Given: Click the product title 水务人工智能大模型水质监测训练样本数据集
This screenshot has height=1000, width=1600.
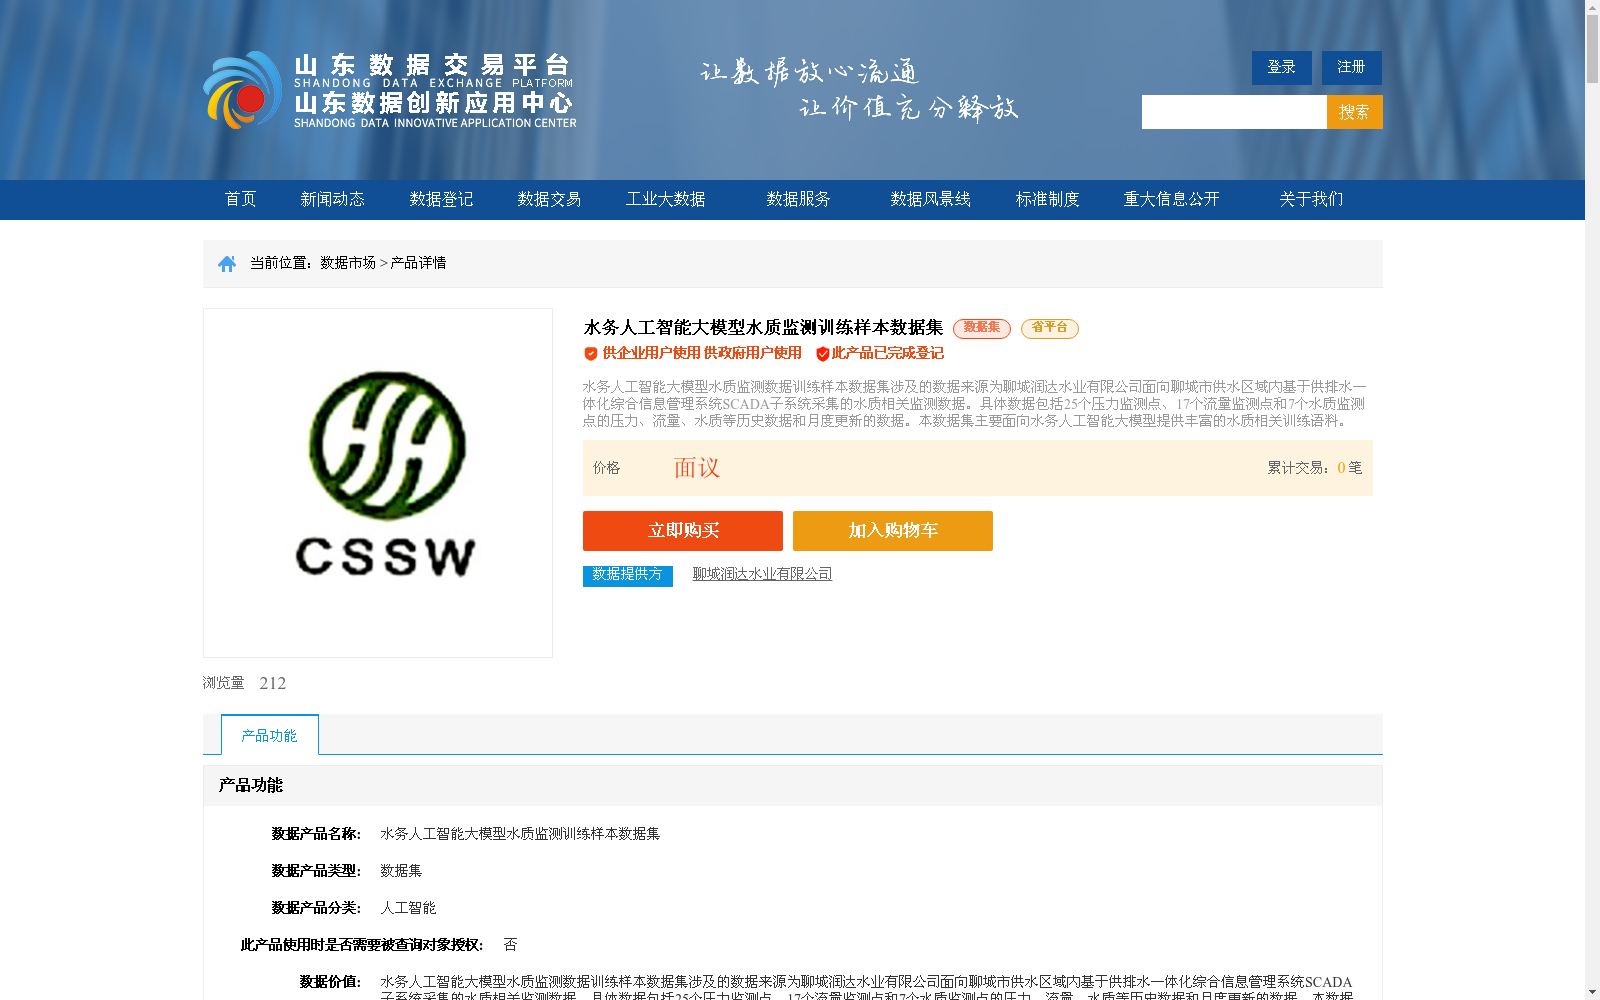Looking at the screenshot, I should [764, 328].
